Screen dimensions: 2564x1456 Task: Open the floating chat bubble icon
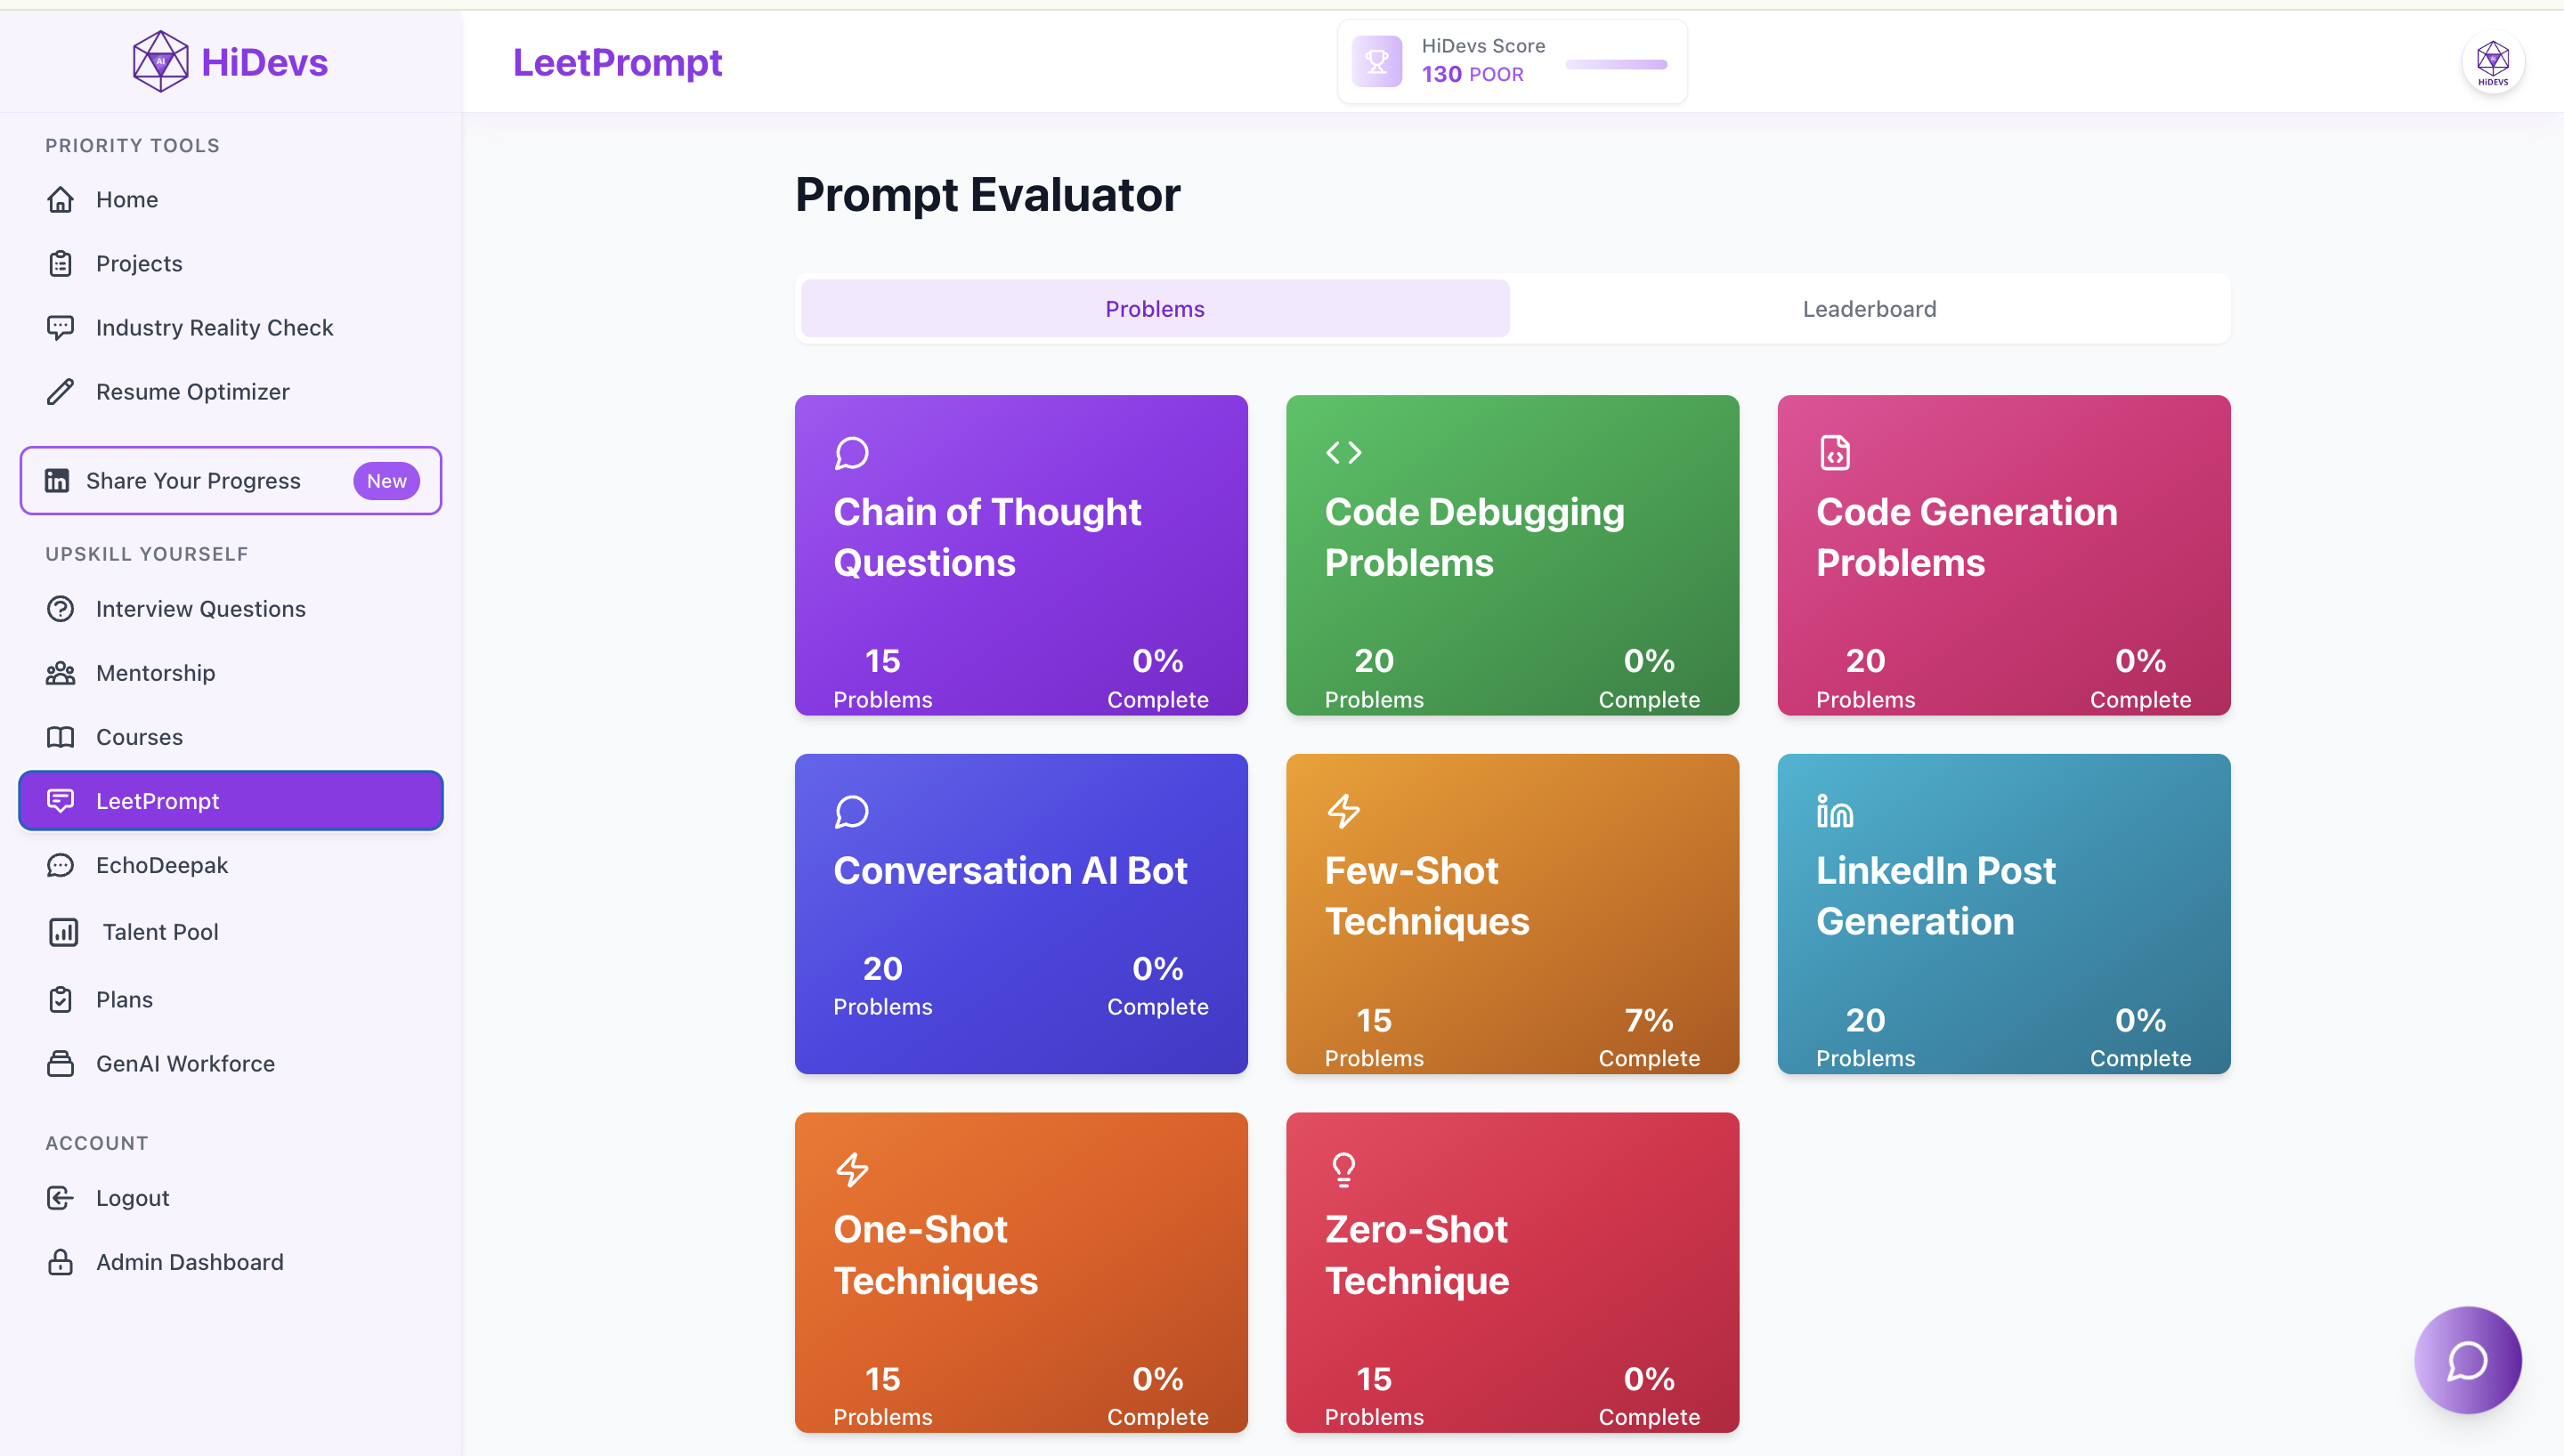pos(2467,1360)
